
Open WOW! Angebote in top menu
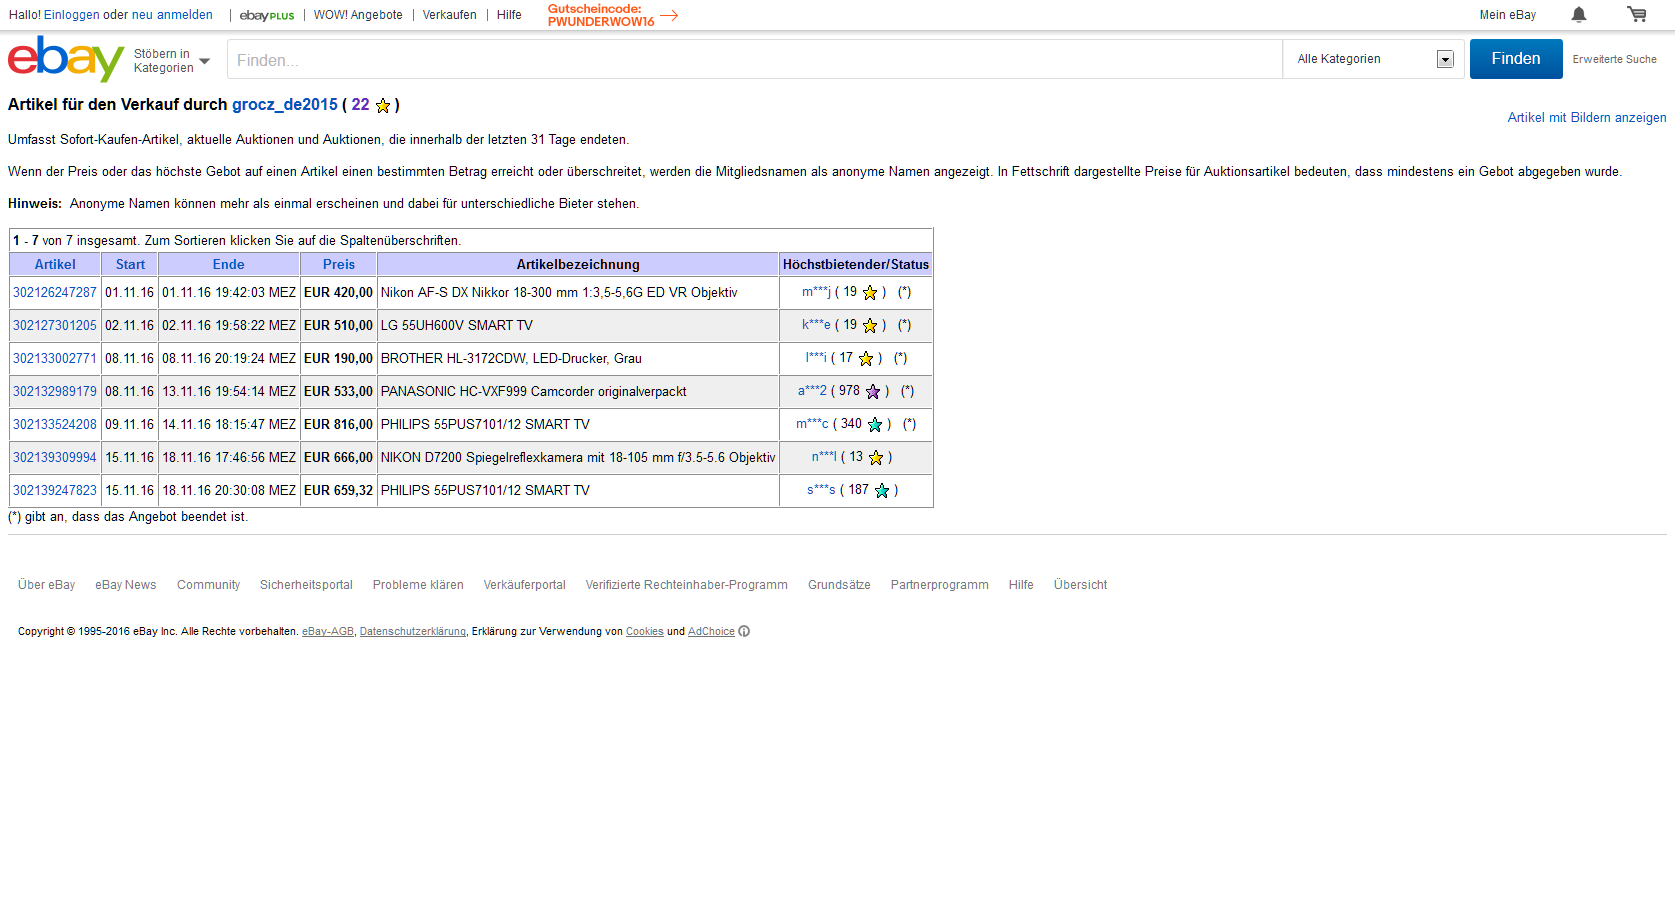[x=358, y=15]
